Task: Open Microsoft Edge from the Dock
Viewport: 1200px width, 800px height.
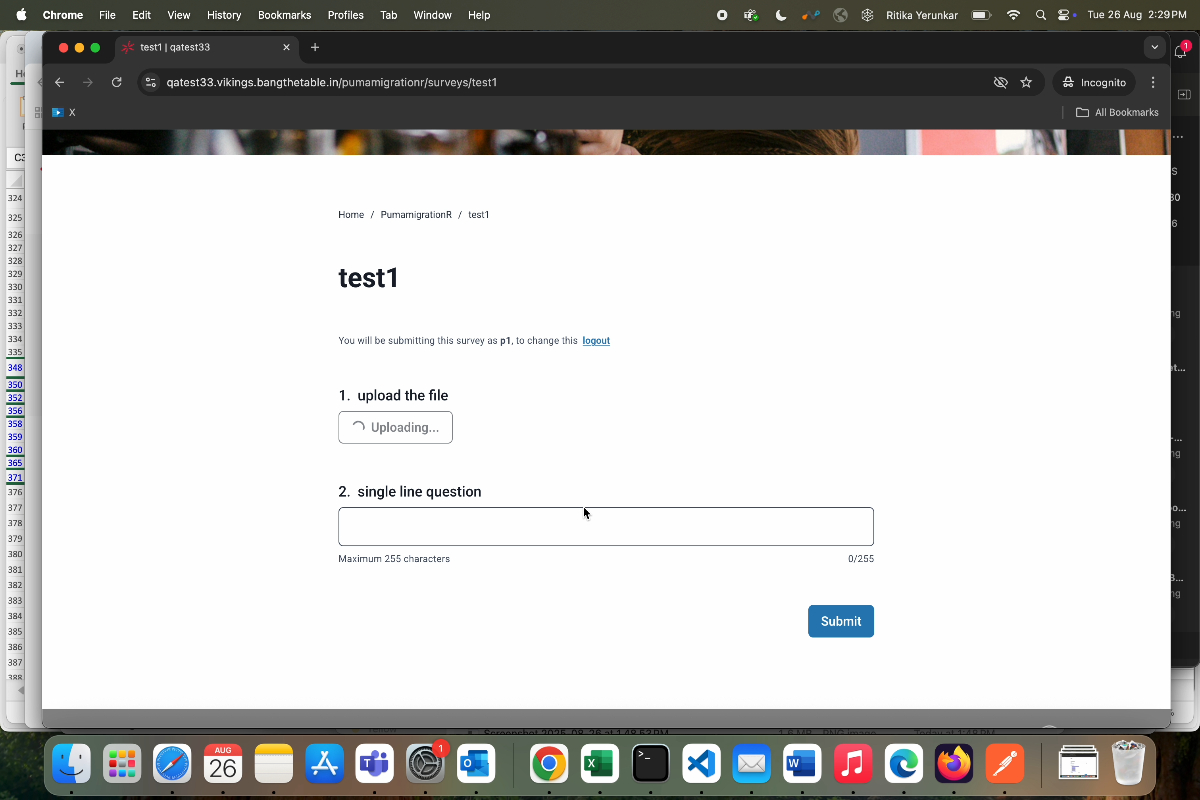Action: (x=903, y=765)
